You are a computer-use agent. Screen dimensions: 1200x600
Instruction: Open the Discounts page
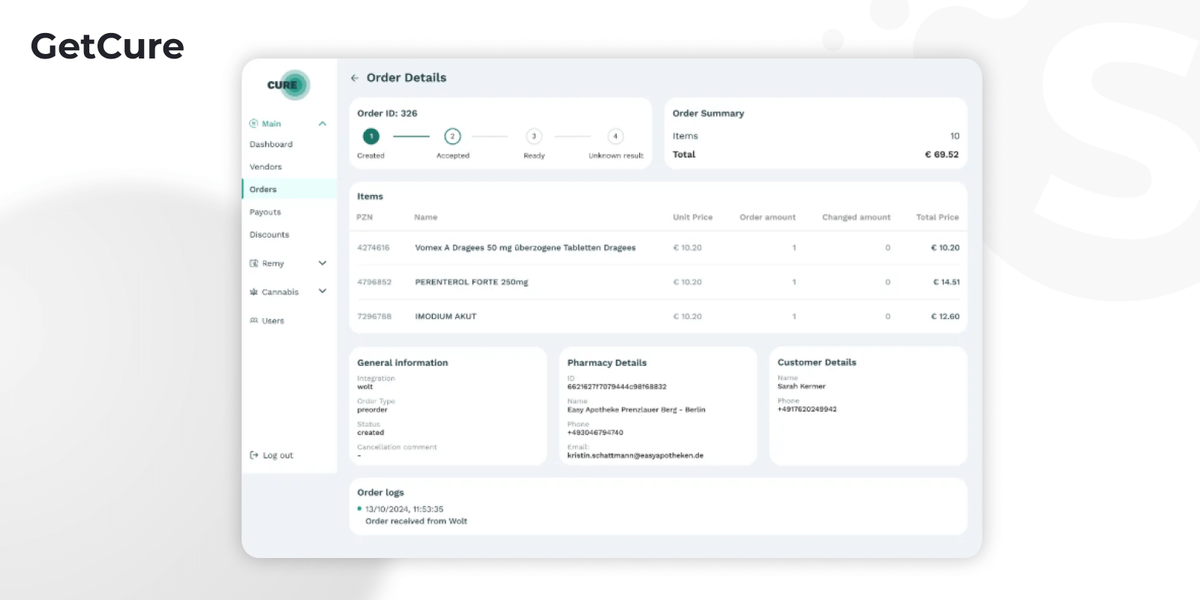pyautogui.click(x=269, y=235)
